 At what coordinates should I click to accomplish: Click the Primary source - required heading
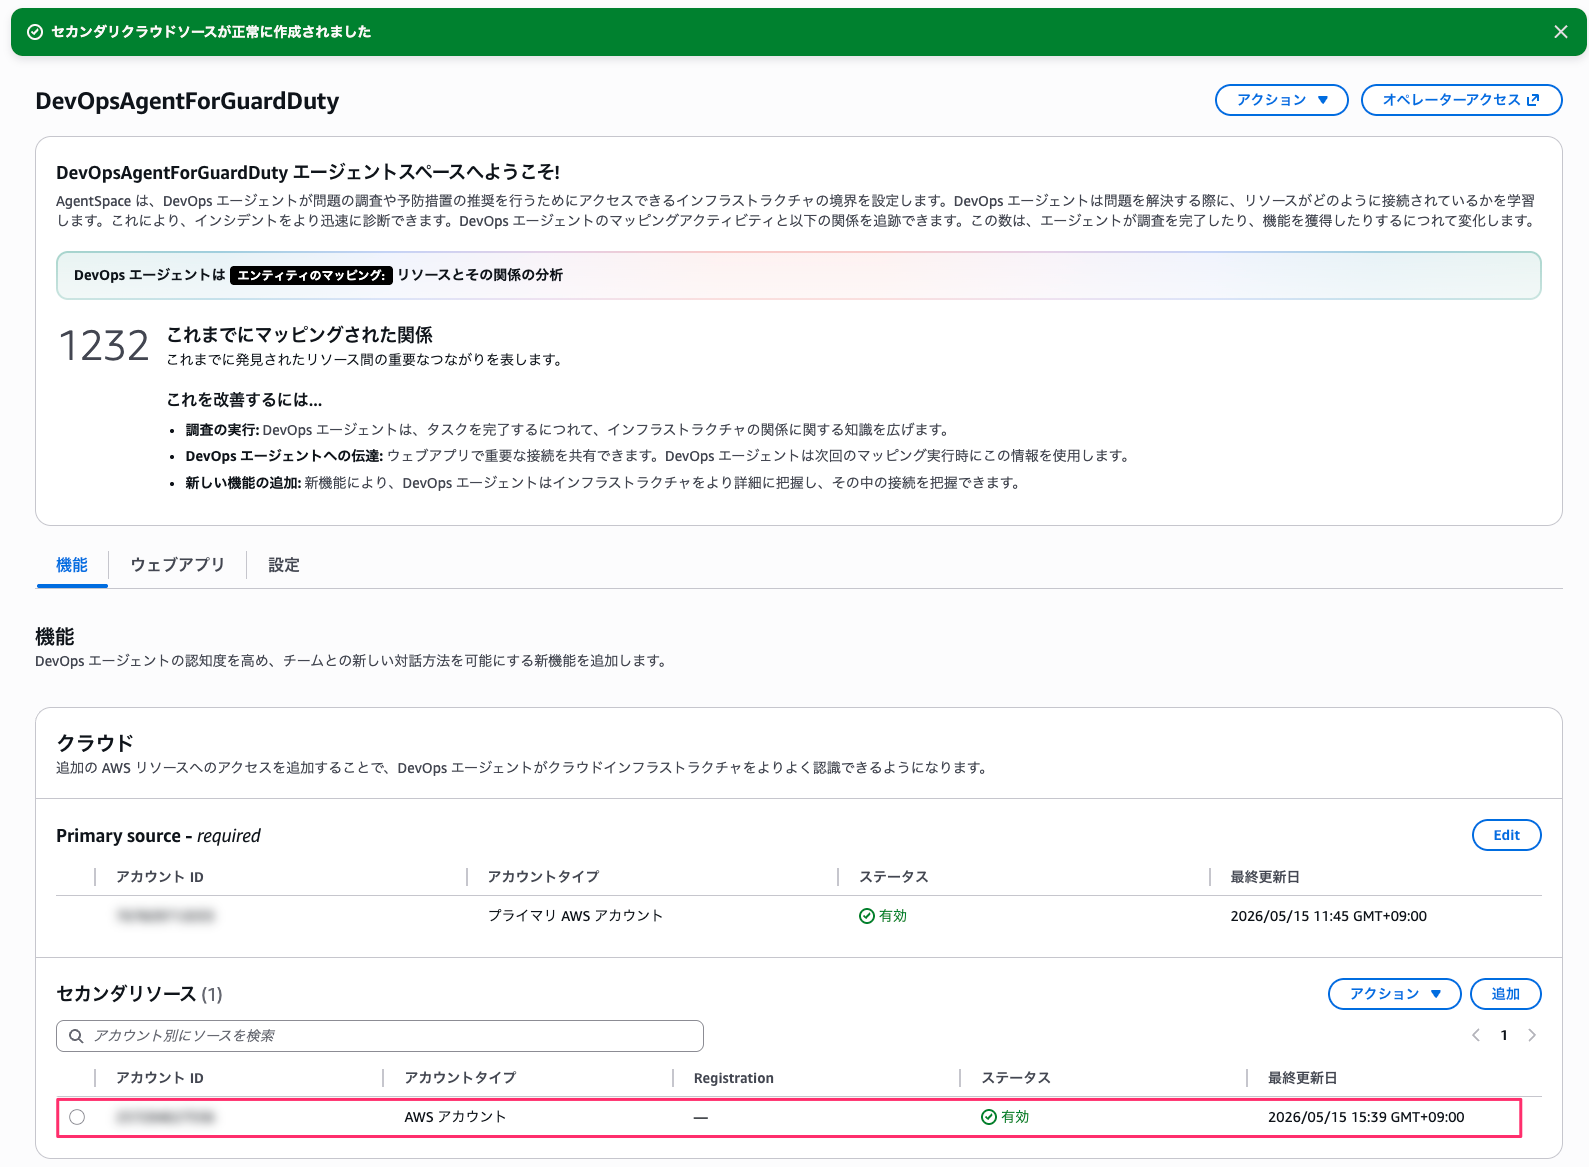click(x=158, y=836)
